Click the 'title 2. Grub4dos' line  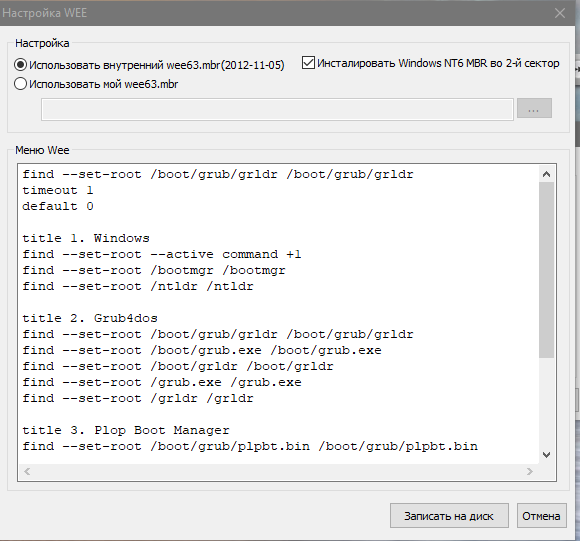pyautogui.click(x=90, y=318)
